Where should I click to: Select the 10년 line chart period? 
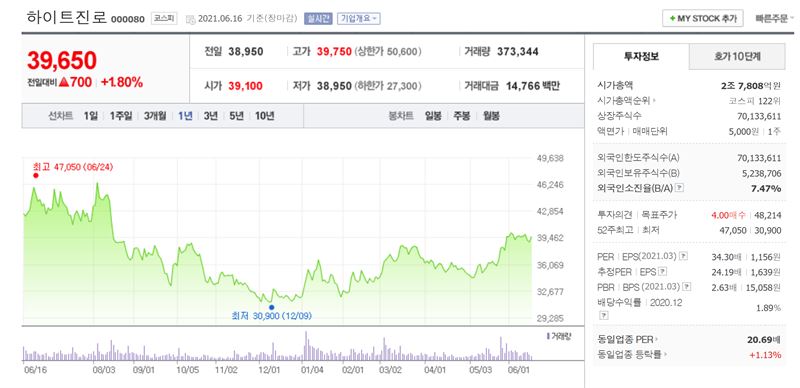tap(265, 116)
